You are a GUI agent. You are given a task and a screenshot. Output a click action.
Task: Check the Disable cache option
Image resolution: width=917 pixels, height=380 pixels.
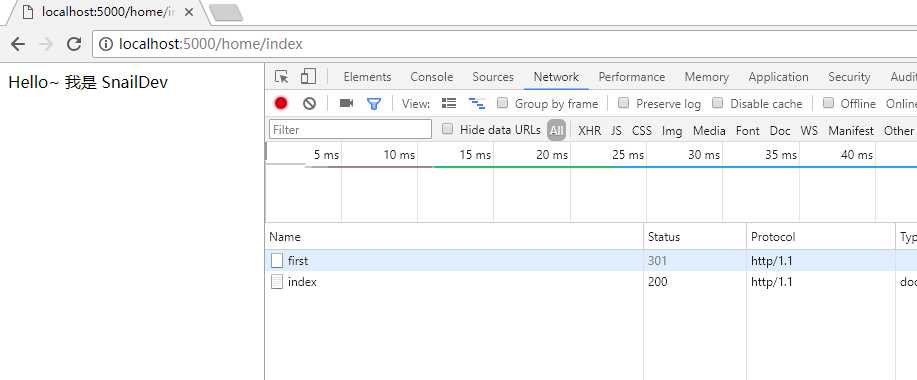[718, 103]
